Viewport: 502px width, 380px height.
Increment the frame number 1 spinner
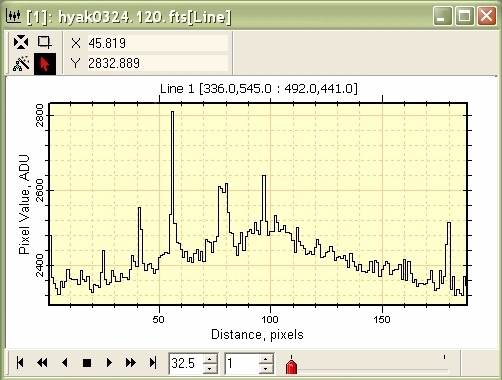coord(266,359)
